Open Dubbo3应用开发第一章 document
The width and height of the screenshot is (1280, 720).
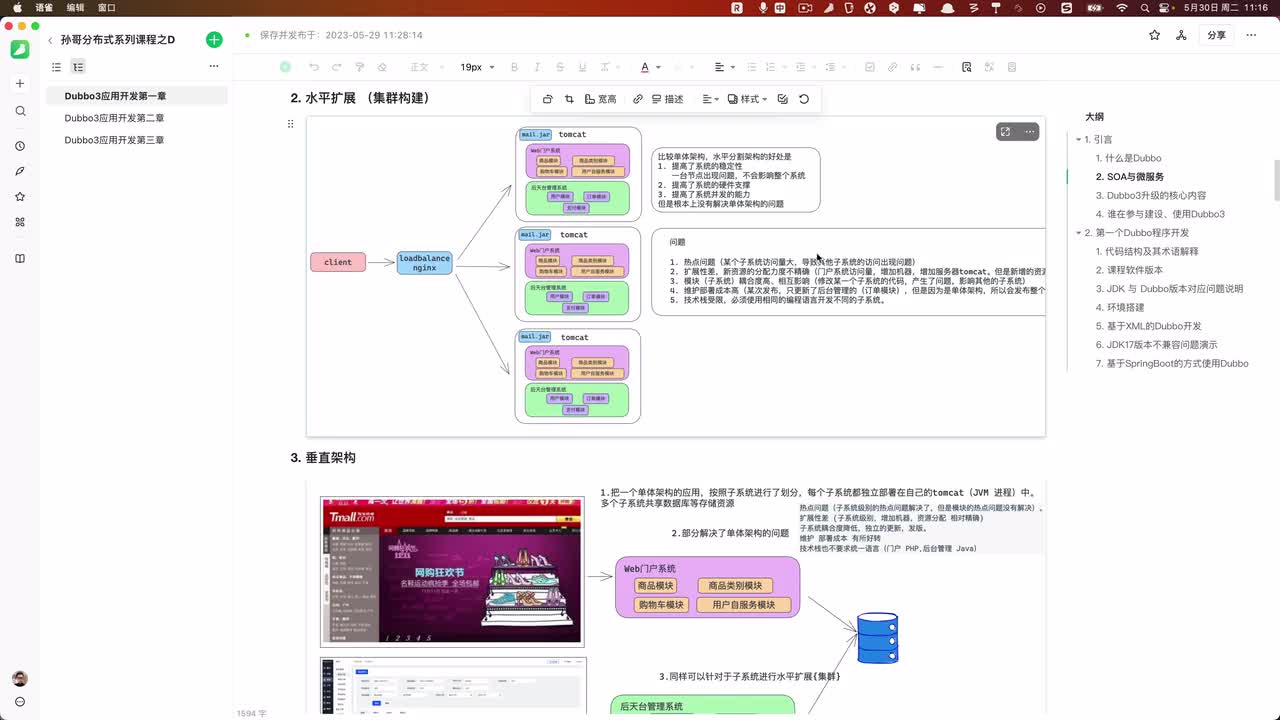click(137, 96)
